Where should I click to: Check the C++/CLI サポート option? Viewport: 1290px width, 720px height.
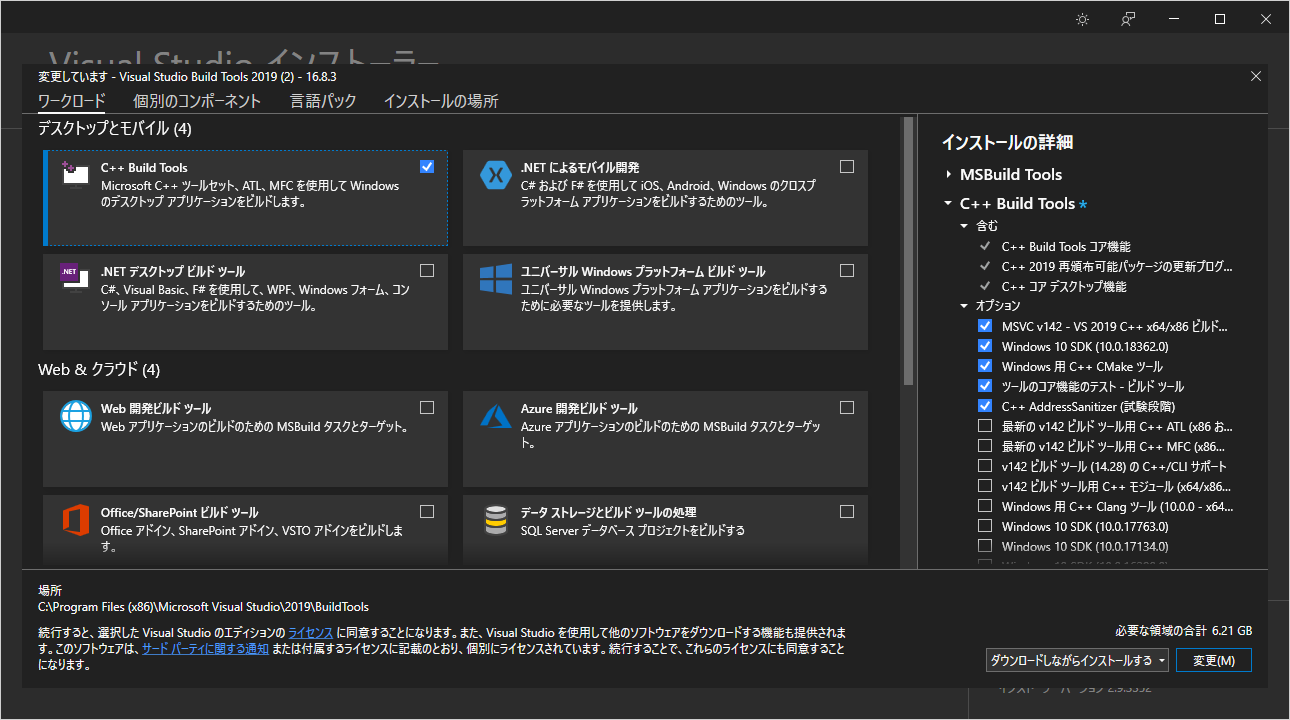985,466
